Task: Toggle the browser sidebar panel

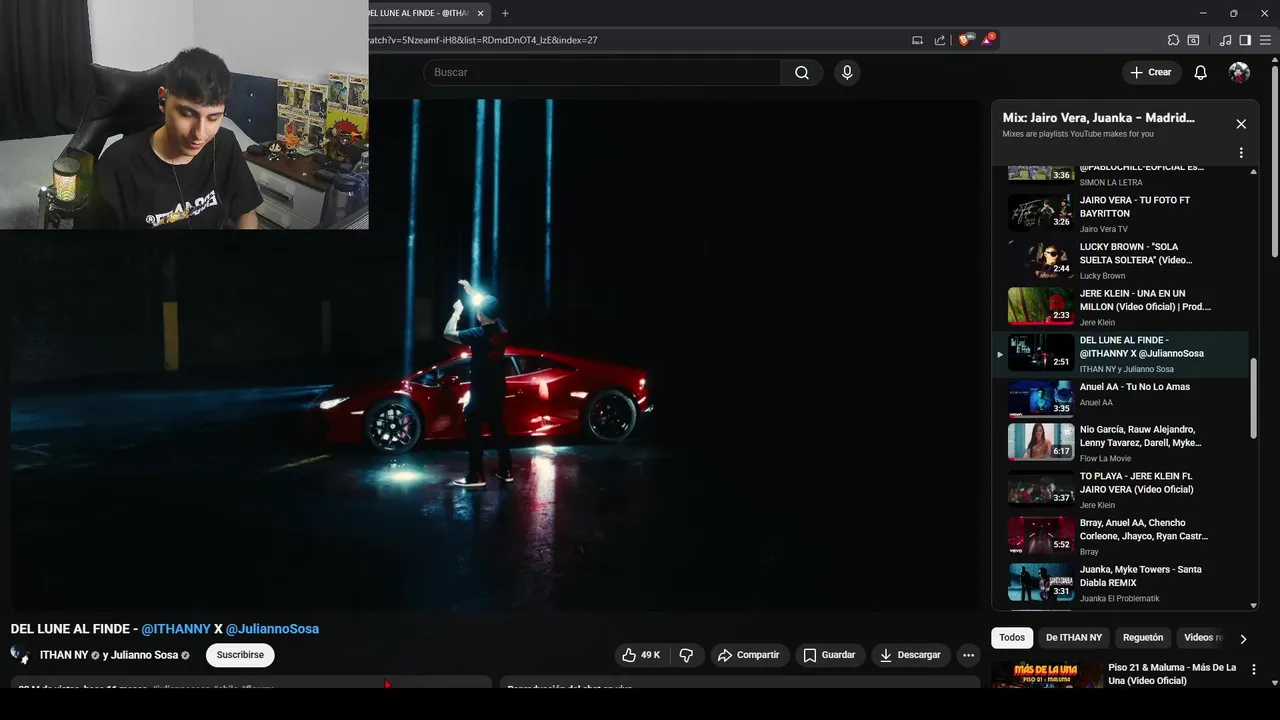Action: pyautogui.click(x=1245, y=40)
